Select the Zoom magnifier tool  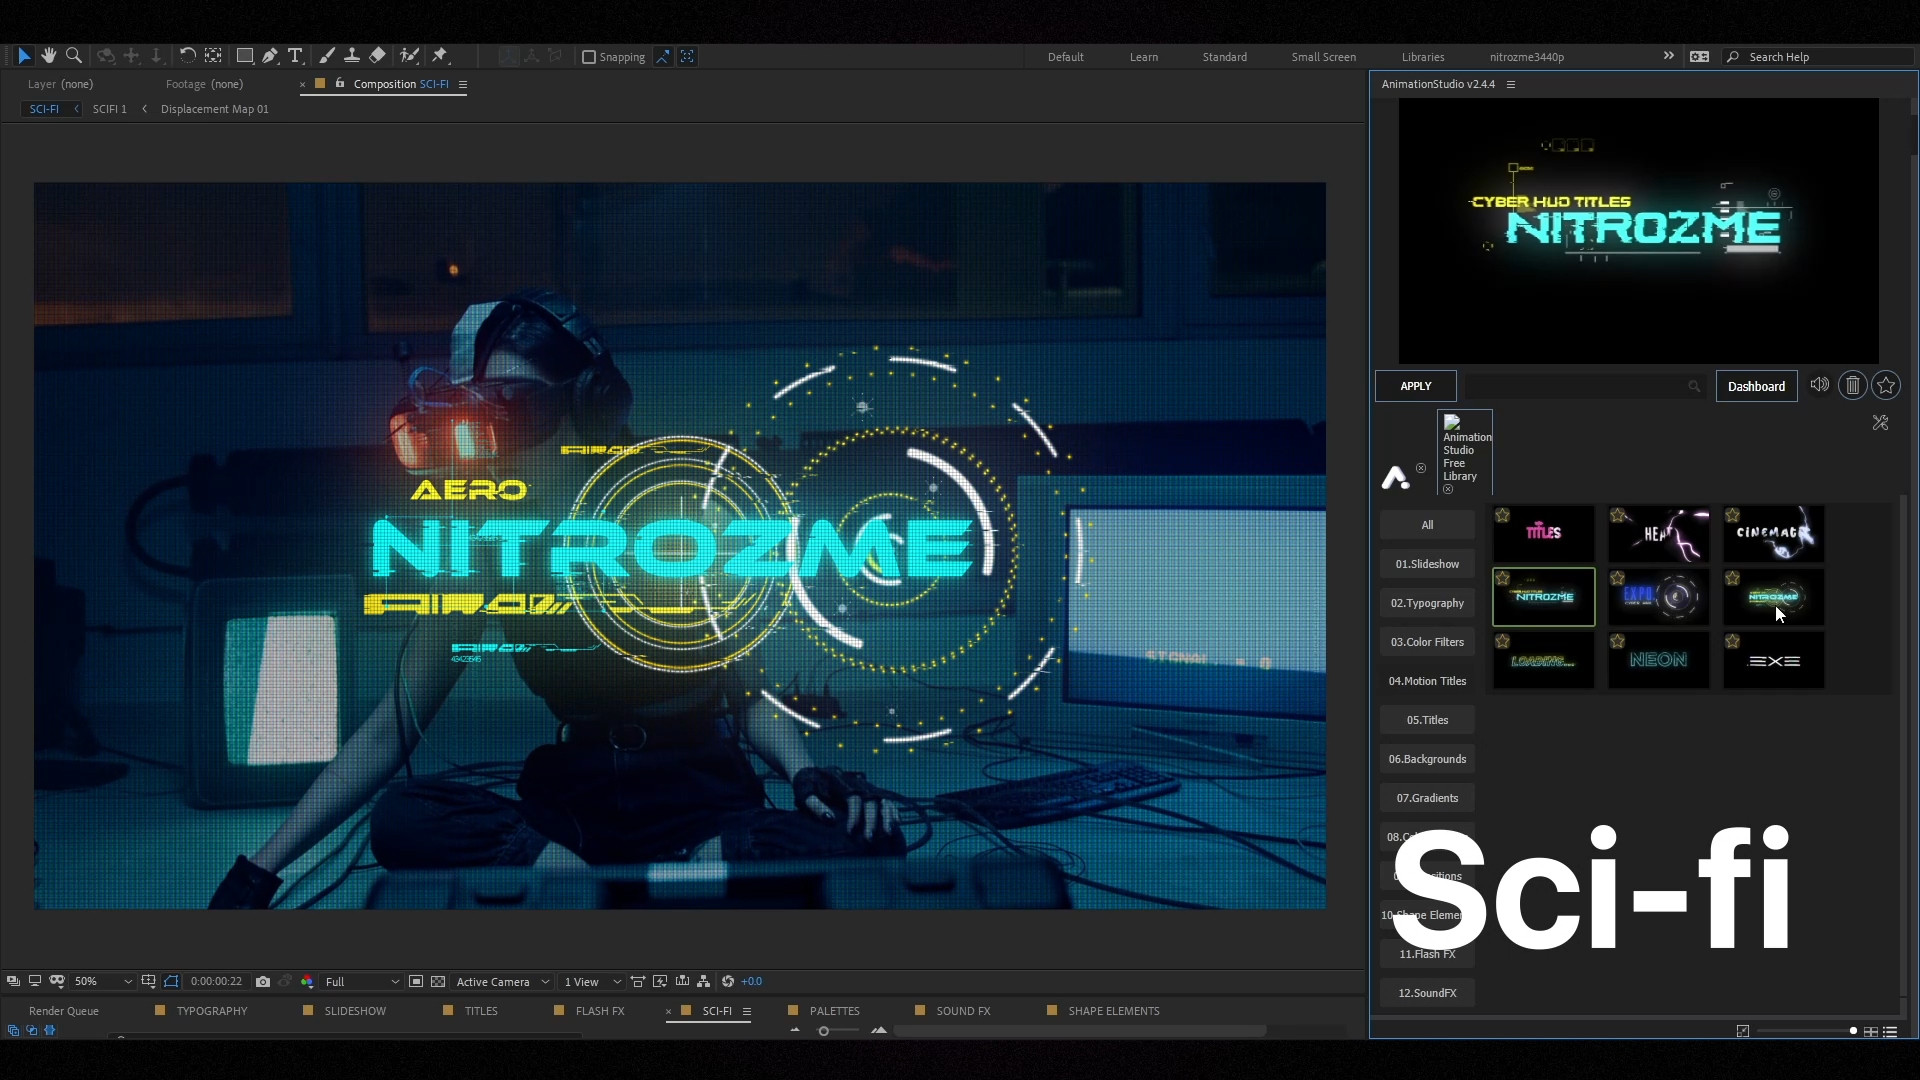[73, 56]
